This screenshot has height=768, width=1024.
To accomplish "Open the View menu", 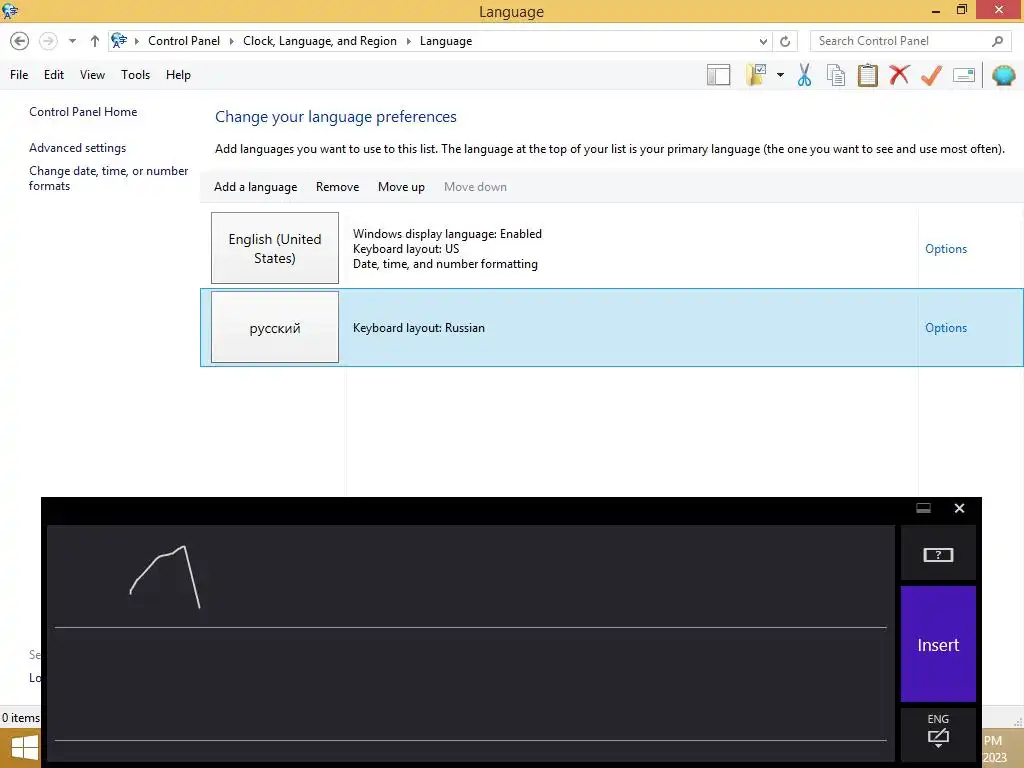I will pos(92,75).
